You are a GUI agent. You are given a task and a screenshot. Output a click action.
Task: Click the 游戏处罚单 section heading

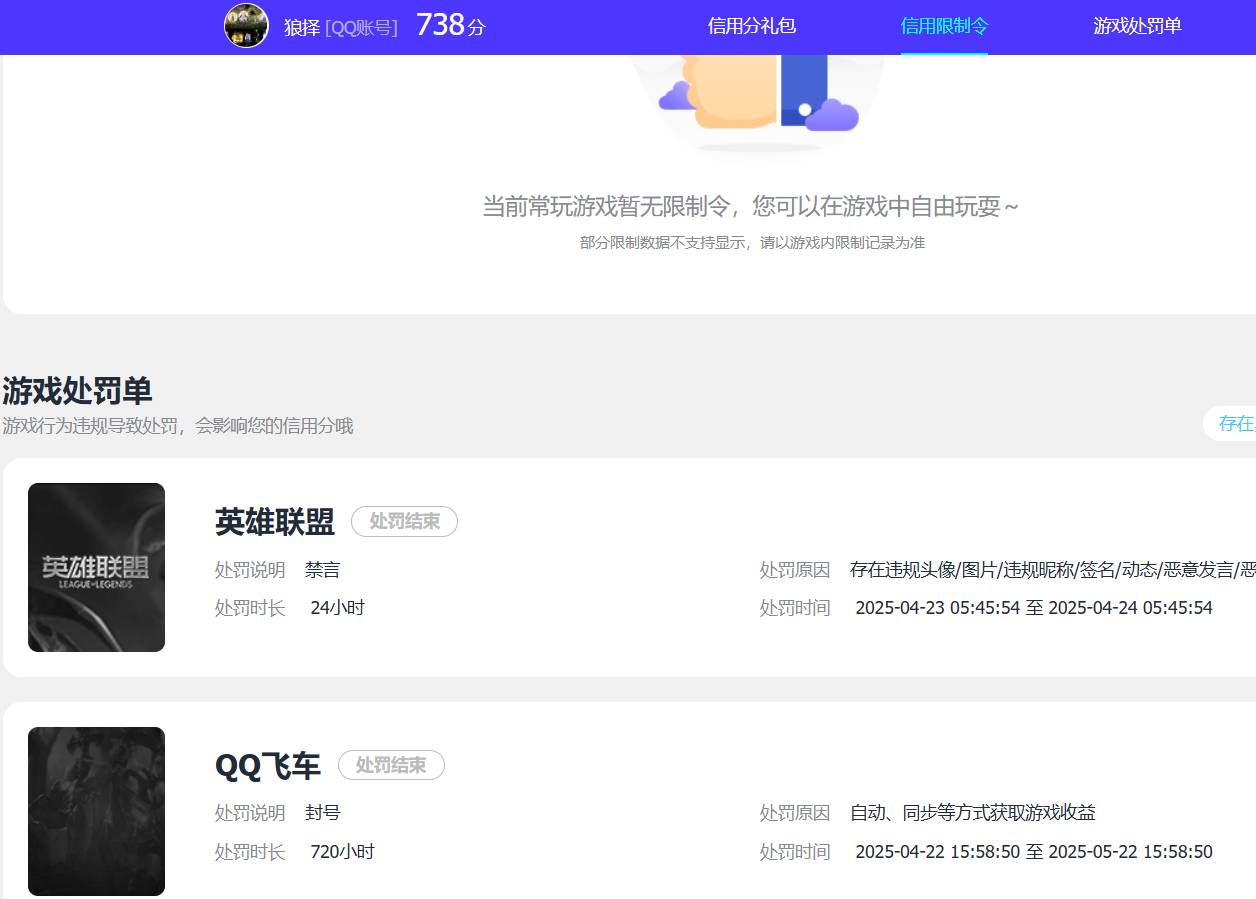click(x=76, y=391)
